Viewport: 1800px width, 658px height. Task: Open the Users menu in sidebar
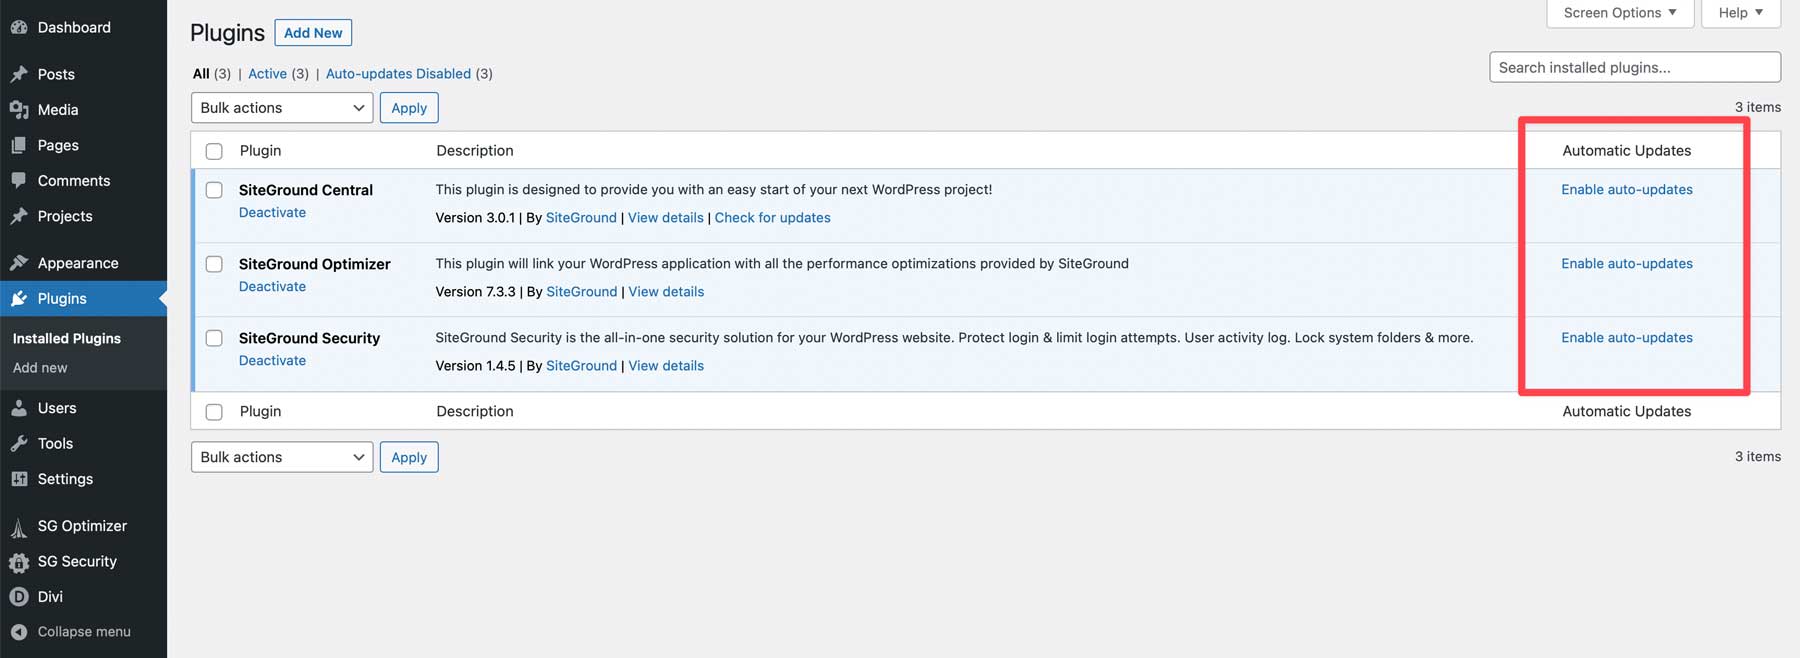[x=57, y=408]
